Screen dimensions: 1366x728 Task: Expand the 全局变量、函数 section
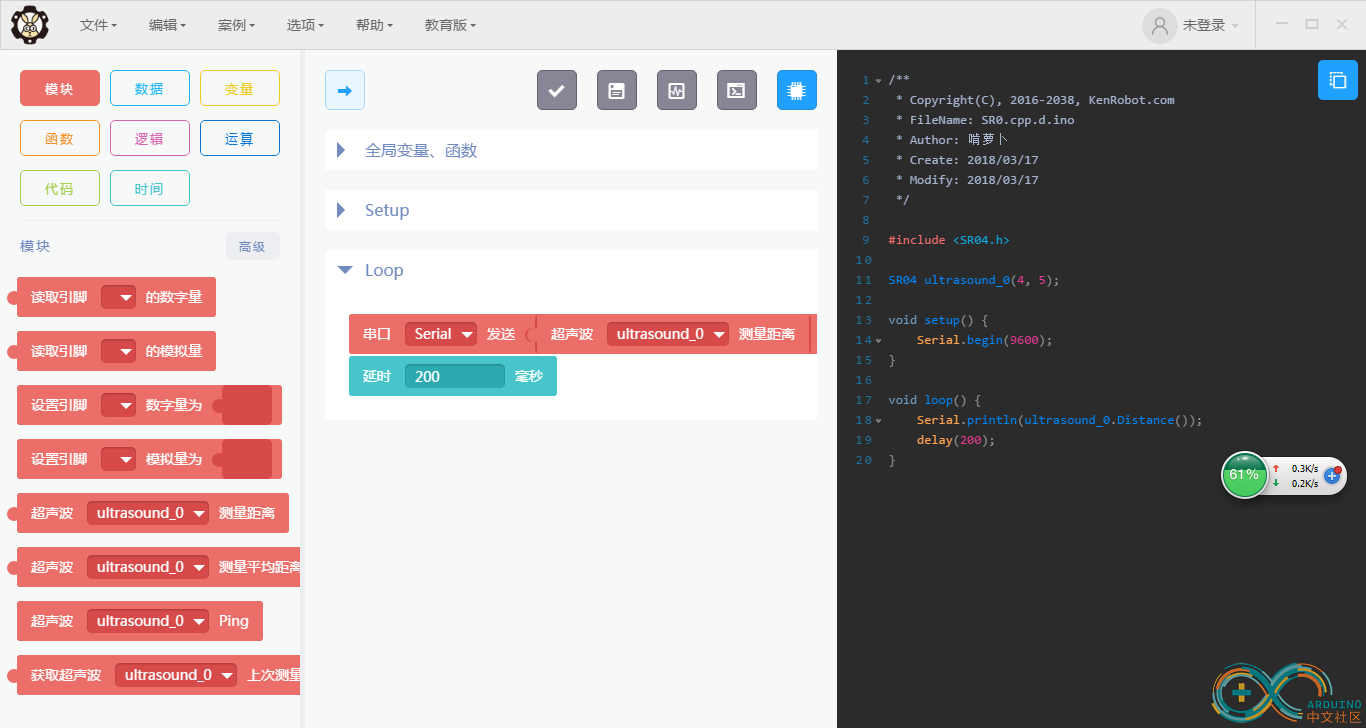point(571,150)
